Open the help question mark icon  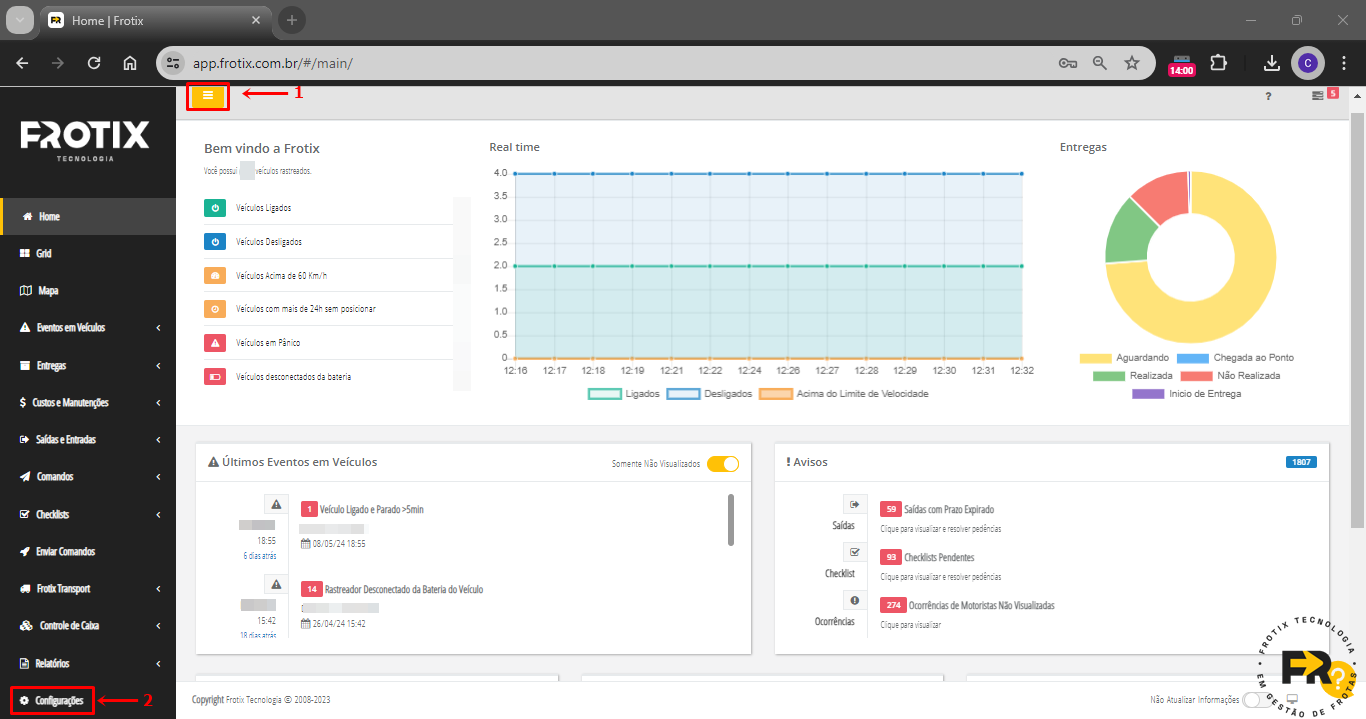[1268, 96]
